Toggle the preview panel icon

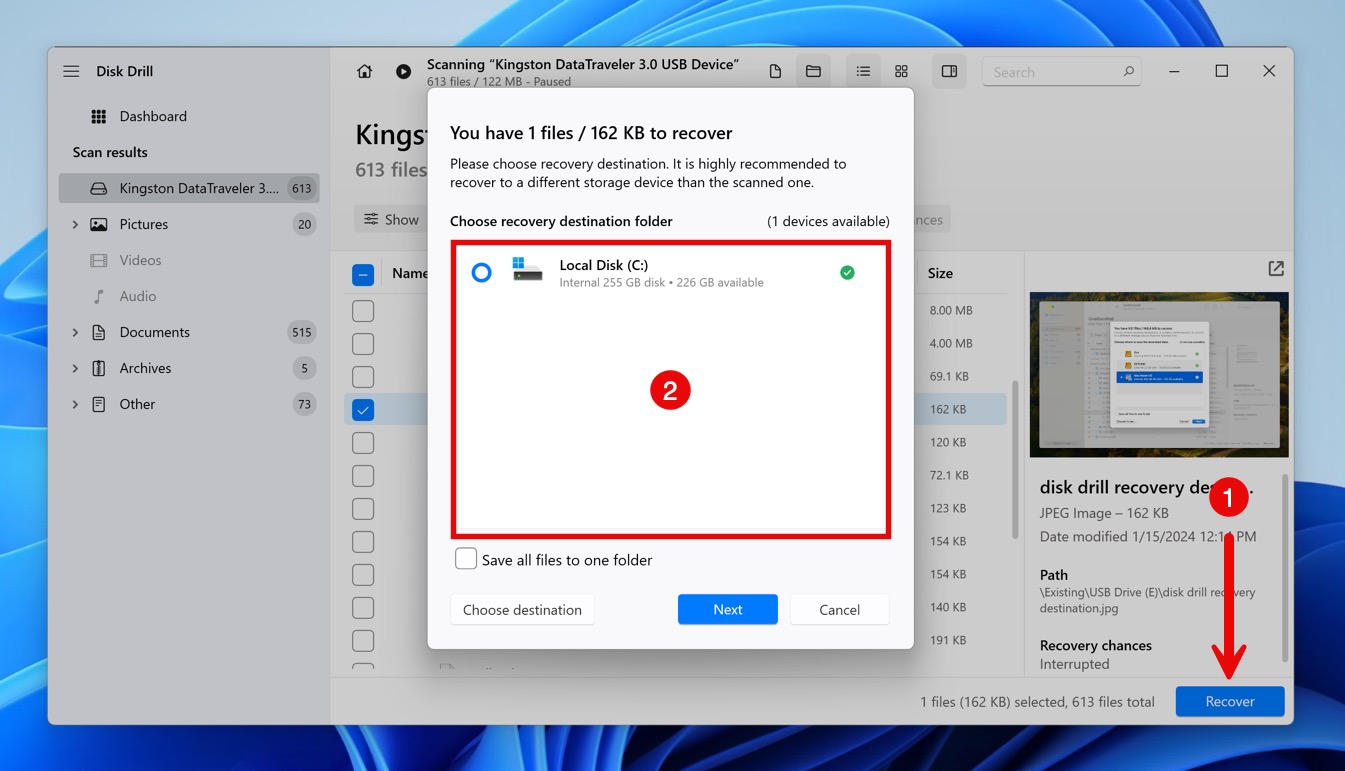[949, 72]
